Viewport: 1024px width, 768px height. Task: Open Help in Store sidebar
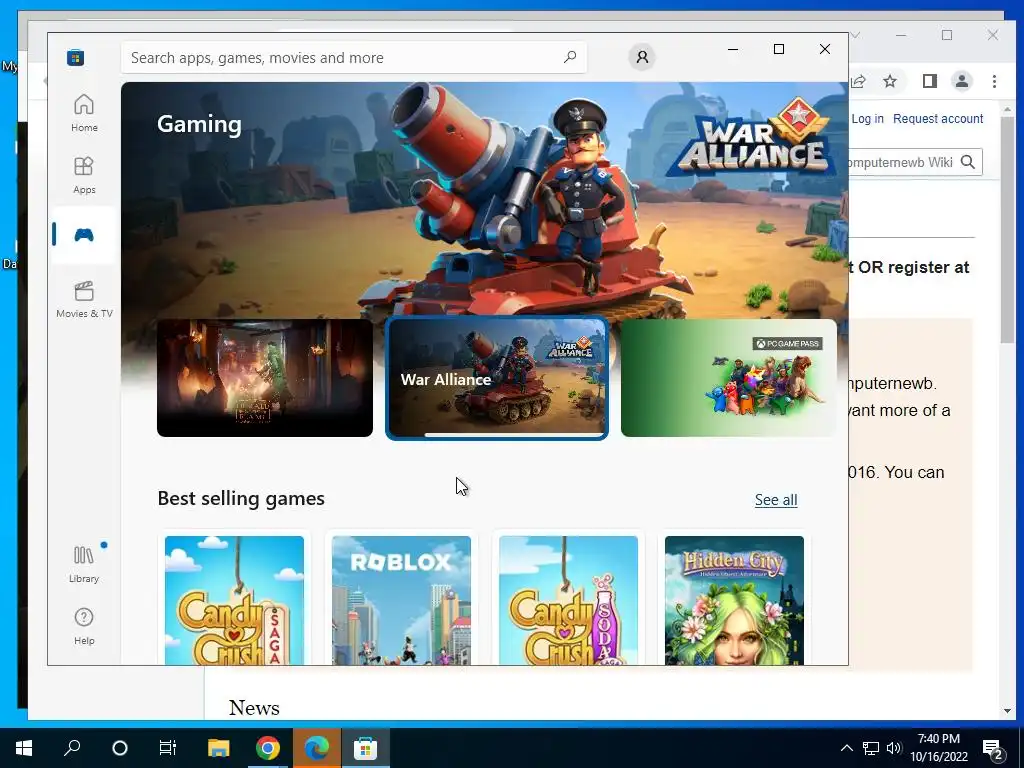84,626
